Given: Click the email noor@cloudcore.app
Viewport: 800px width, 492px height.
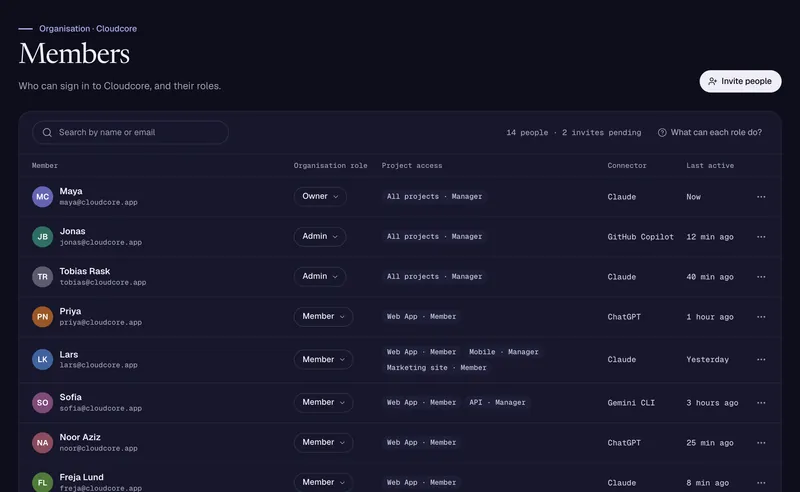Looking at the screenshot, I should [98, 449].
